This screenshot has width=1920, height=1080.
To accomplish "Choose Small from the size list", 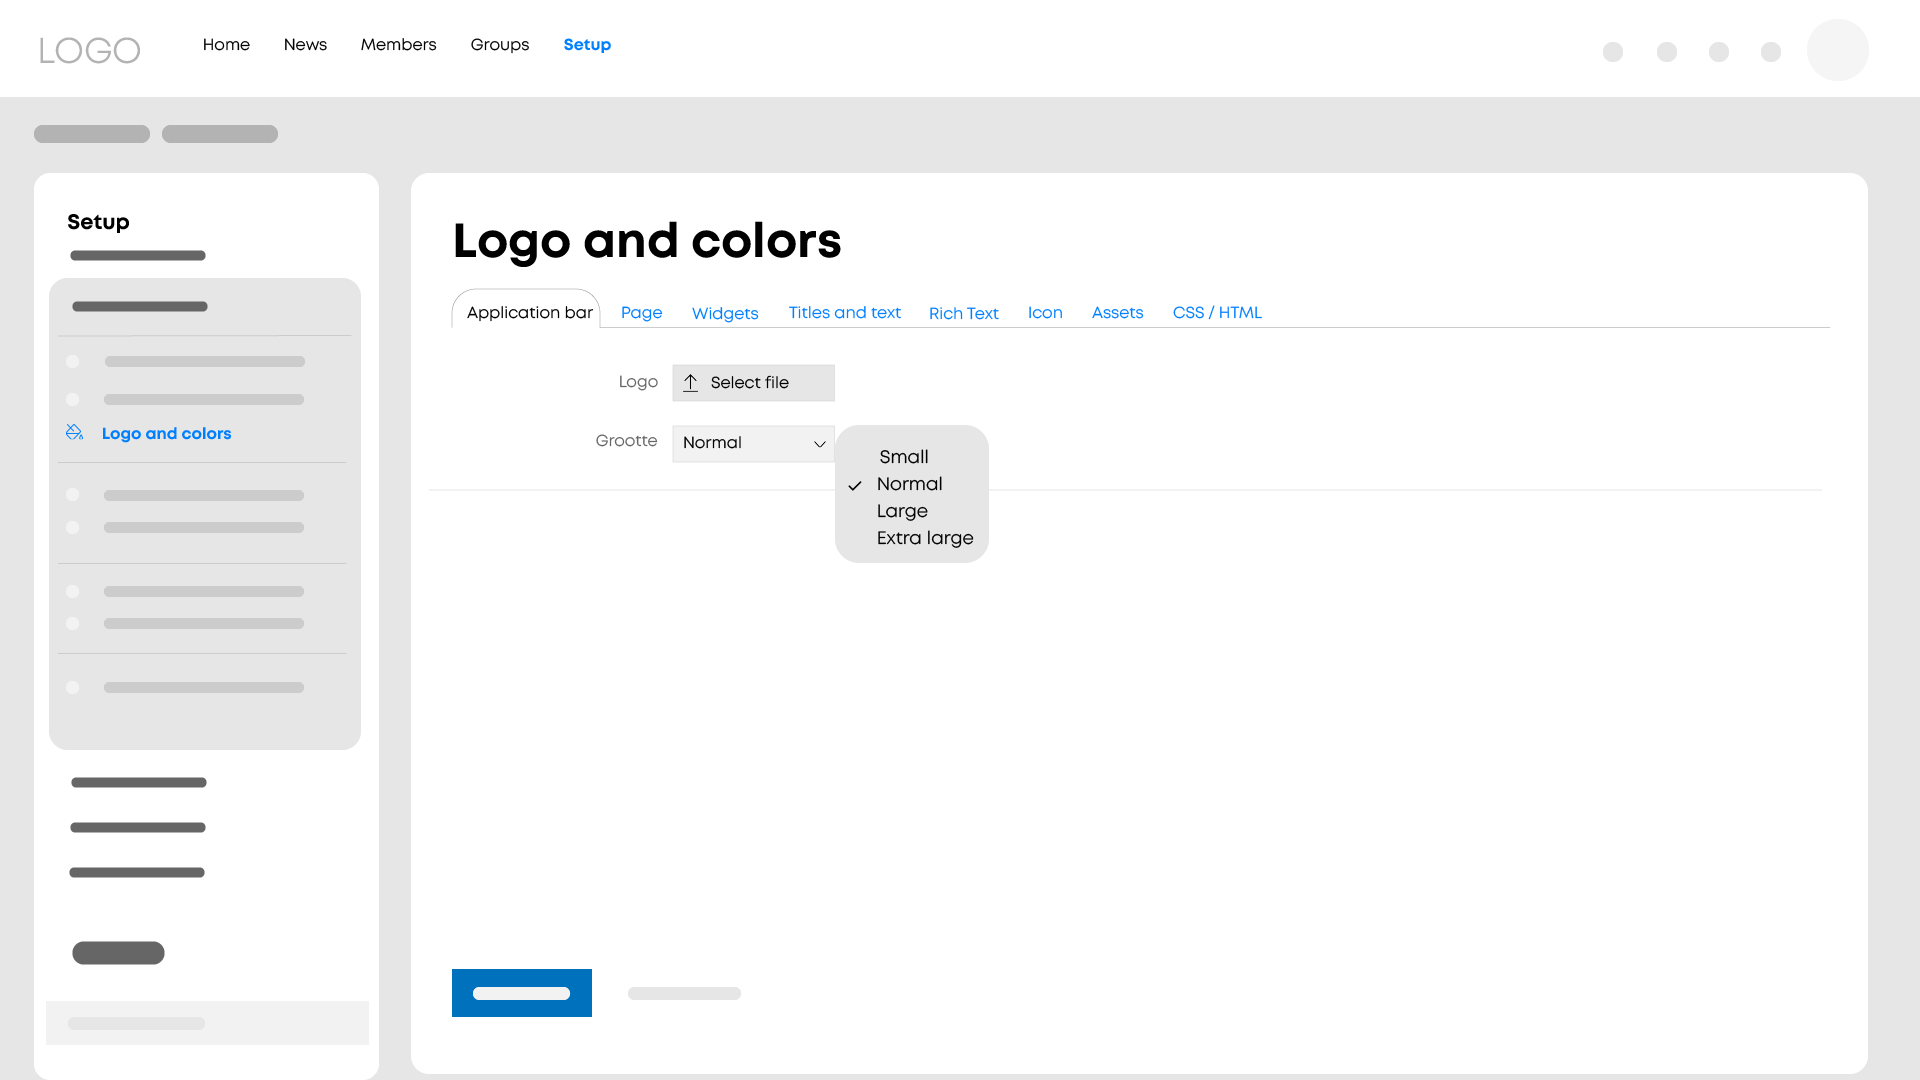I will 904,457.
